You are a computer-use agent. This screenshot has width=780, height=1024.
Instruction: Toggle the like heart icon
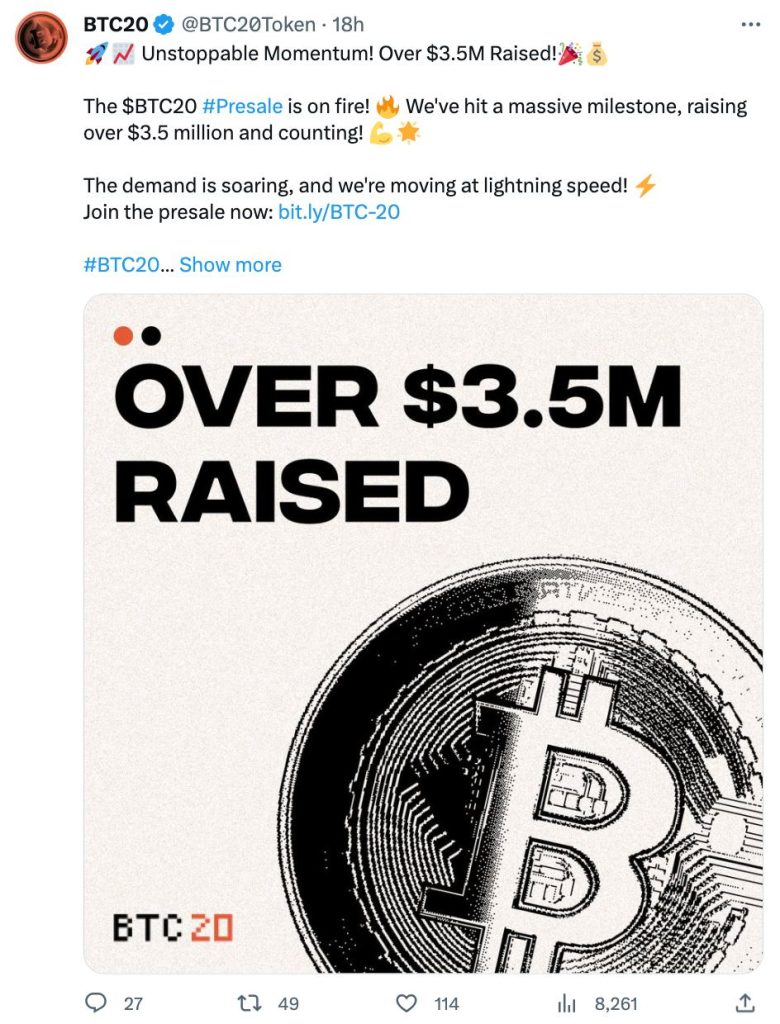click(406, 1002)
